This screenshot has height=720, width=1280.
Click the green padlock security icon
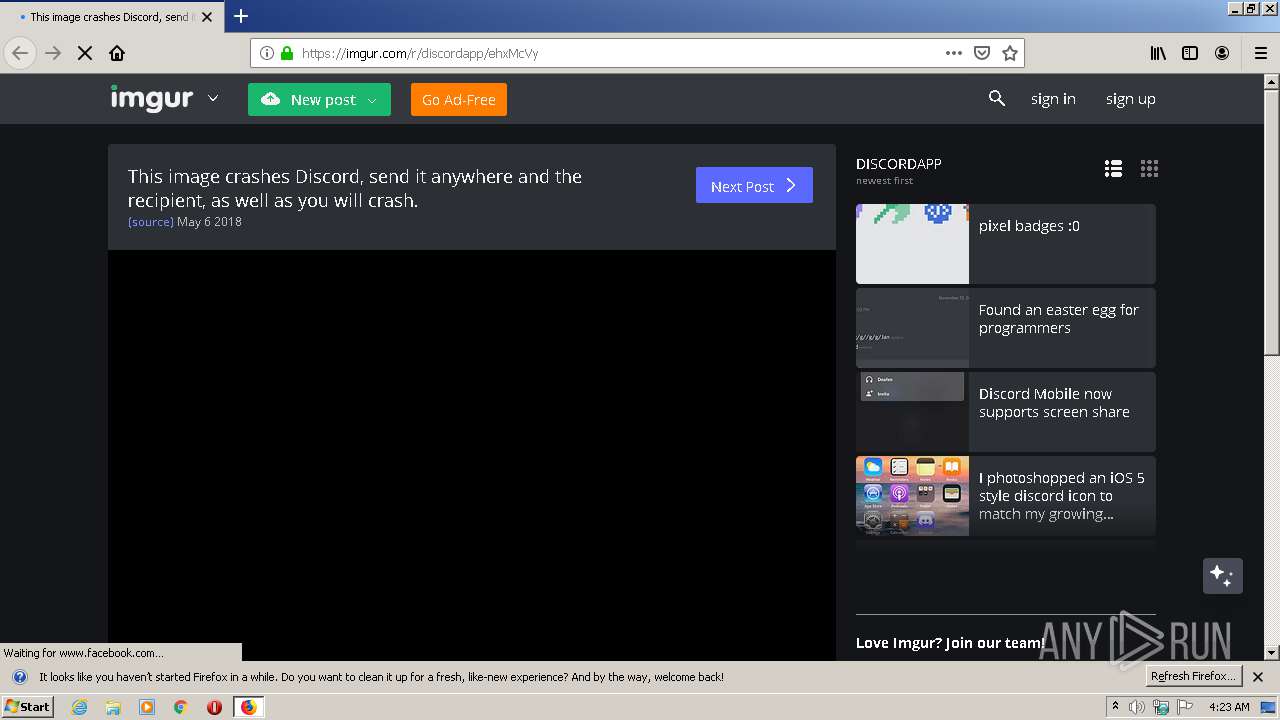287,53
